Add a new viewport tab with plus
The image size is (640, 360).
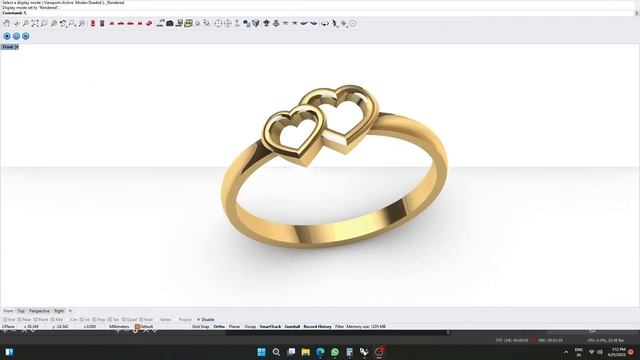[x=70, y=311]
